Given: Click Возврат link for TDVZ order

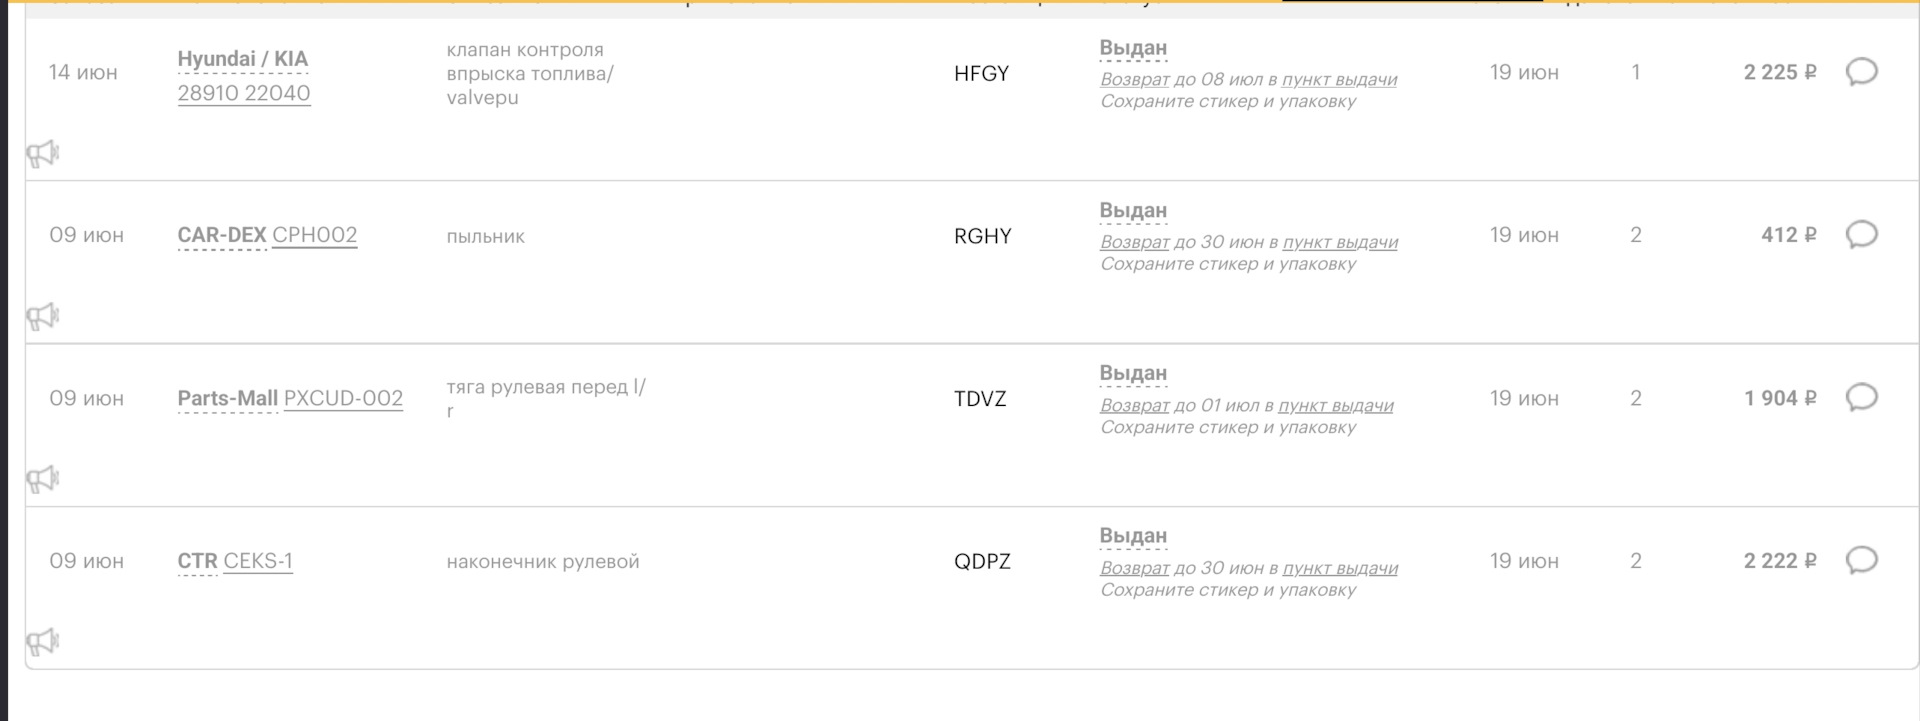Looking at the screenshot, I should pyautogui.click(x=1134, y=405).
